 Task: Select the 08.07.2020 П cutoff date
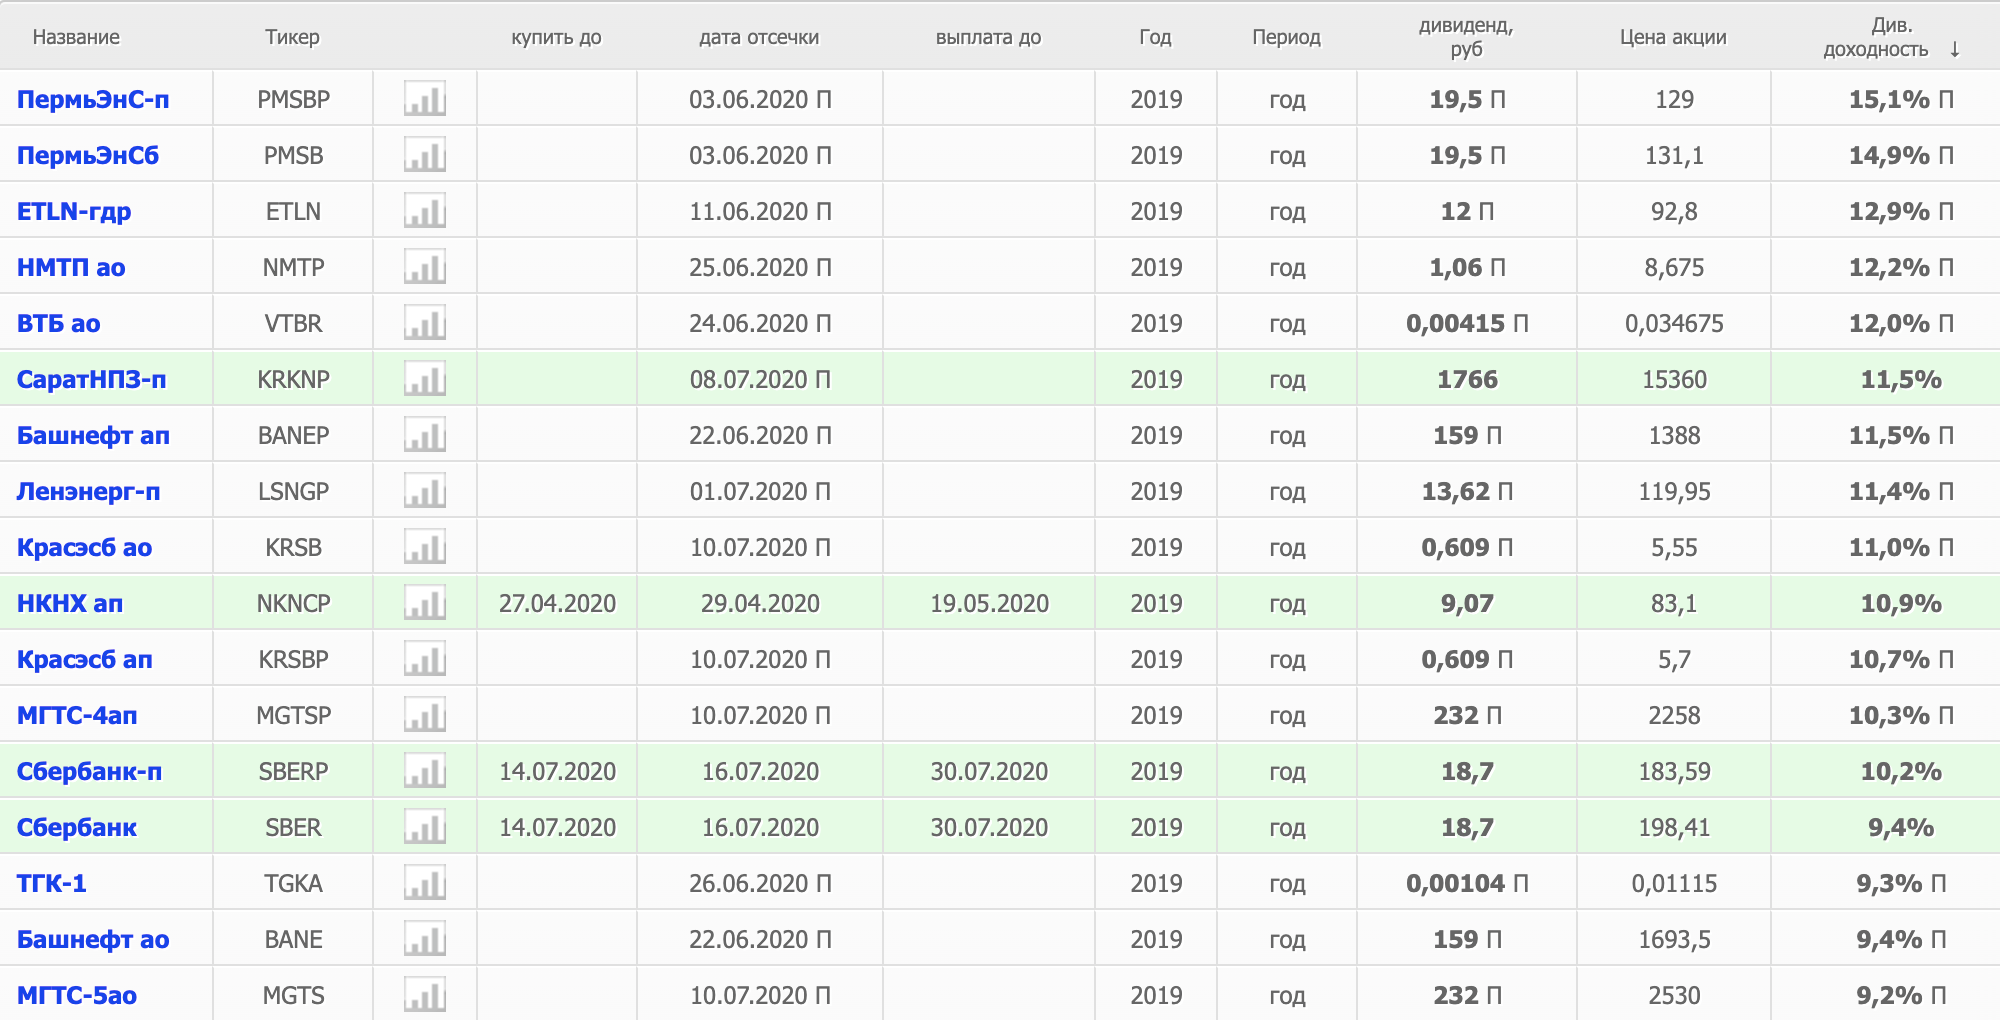pyautogui.click(x=760, y=379)
